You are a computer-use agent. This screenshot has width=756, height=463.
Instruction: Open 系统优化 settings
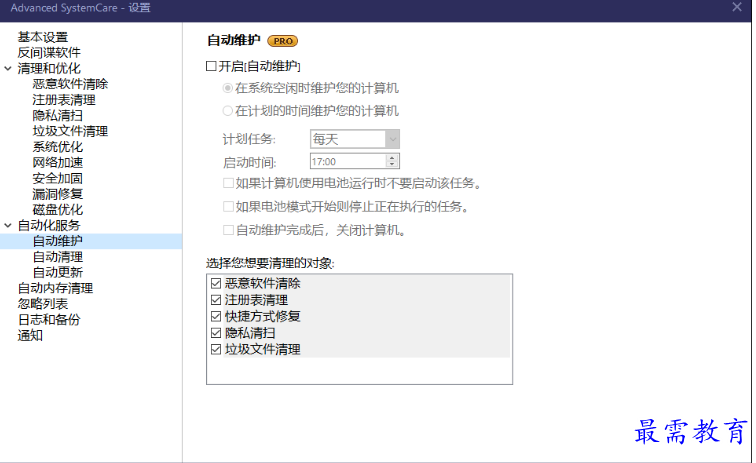click(x=58, y=147)
